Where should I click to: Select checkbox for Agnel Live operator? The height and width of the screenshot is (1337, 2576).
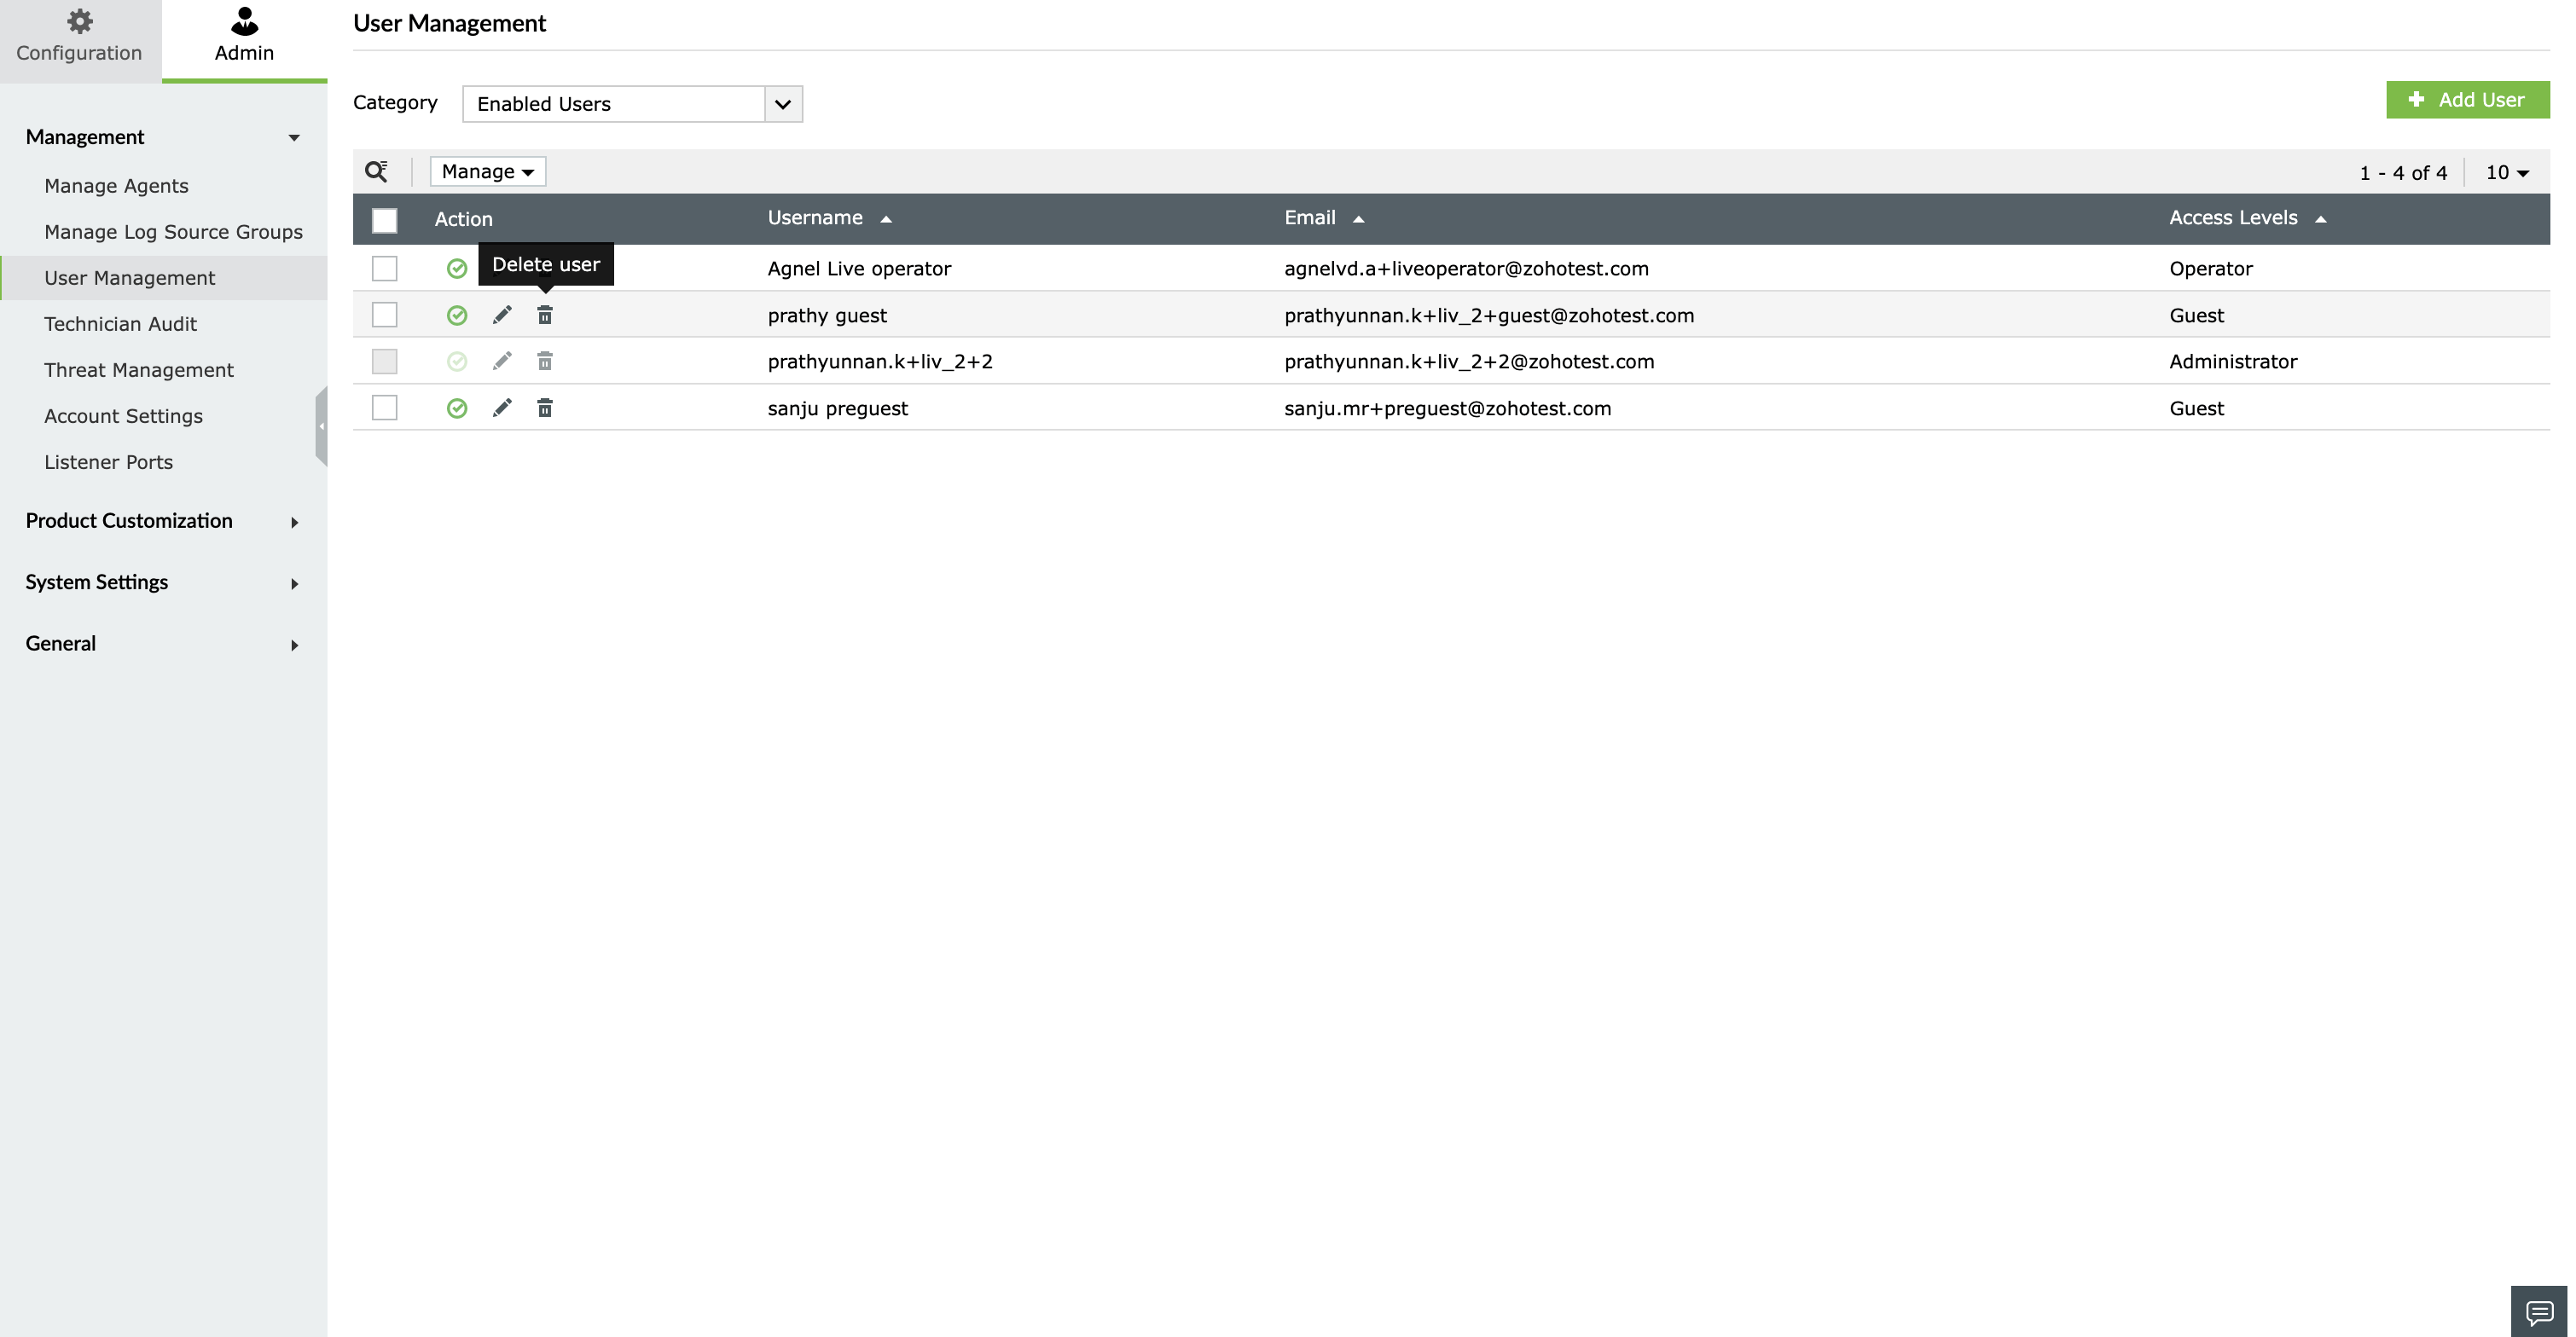pyautogui.click(x=384, y=268)
